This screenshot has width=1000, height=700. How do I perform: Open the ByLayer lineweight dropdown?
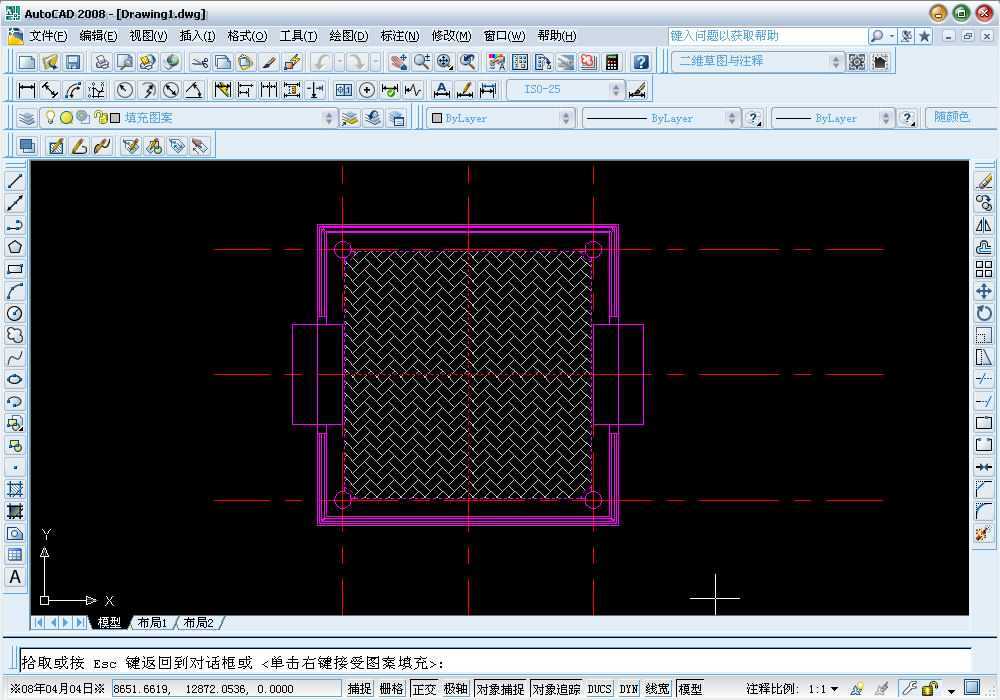[832, 118]
